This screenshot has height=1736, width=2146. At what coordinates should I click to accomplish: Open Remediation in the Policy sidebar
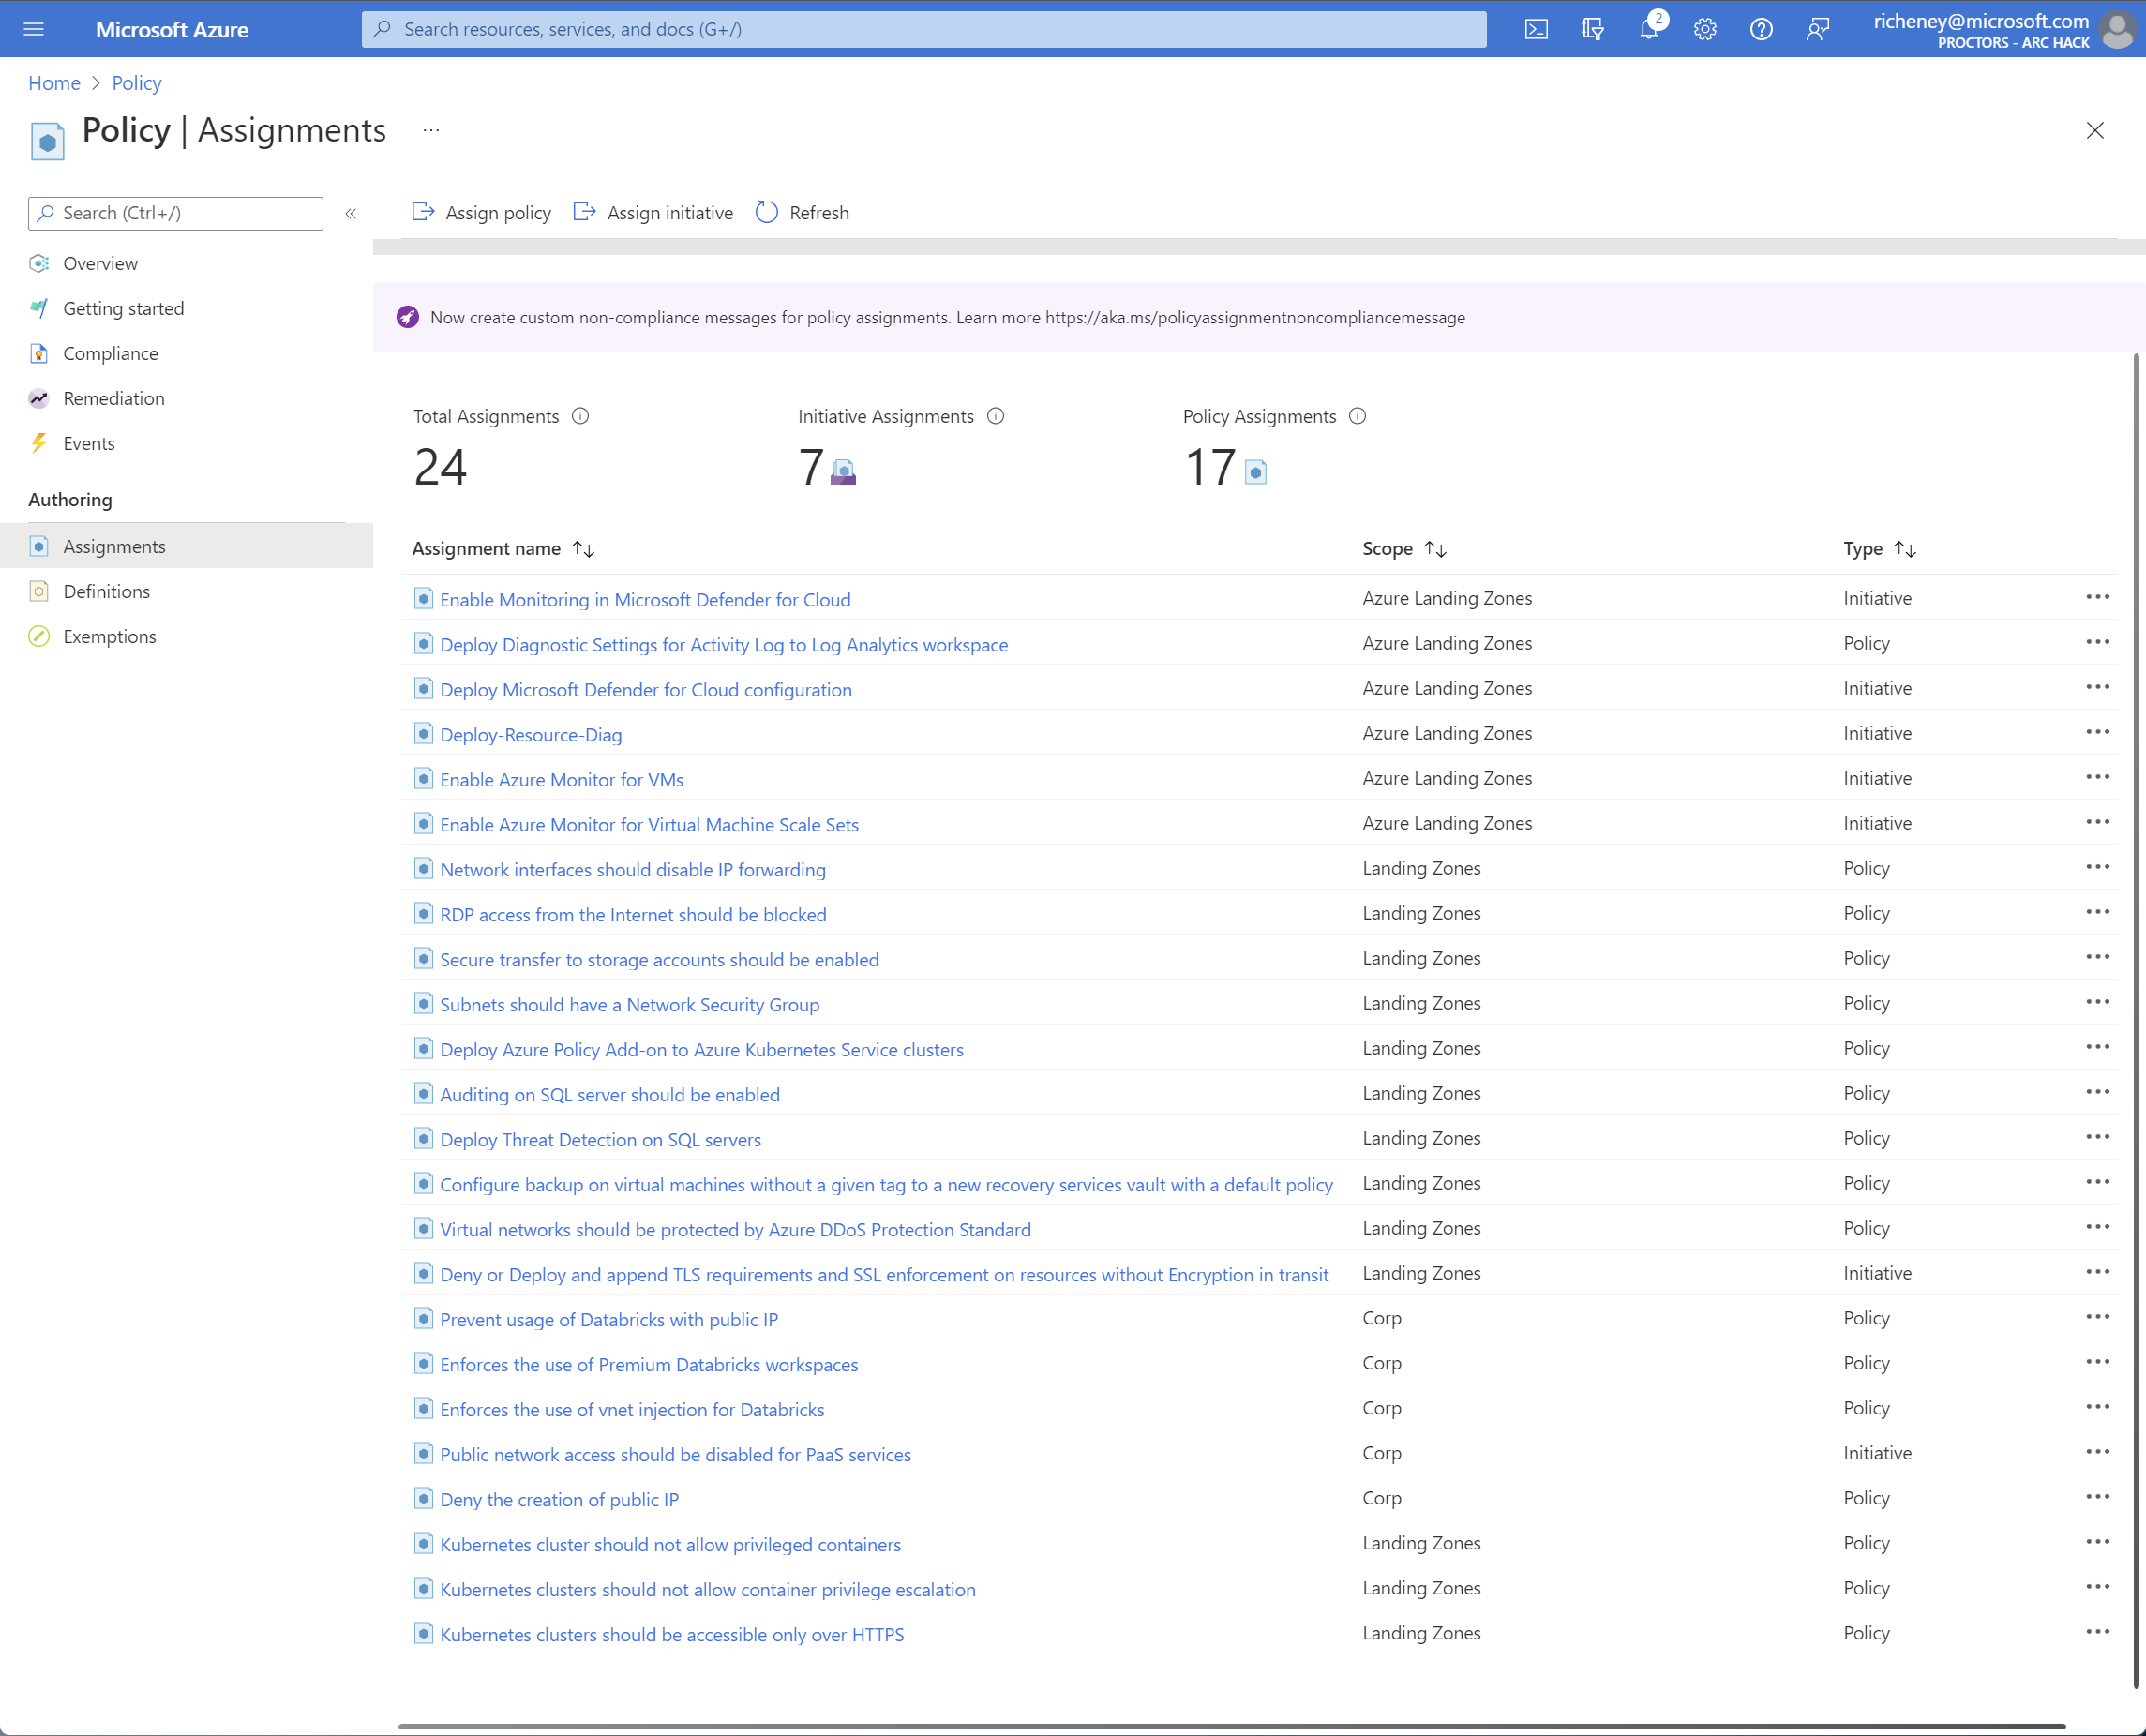(x=113, y=398)
